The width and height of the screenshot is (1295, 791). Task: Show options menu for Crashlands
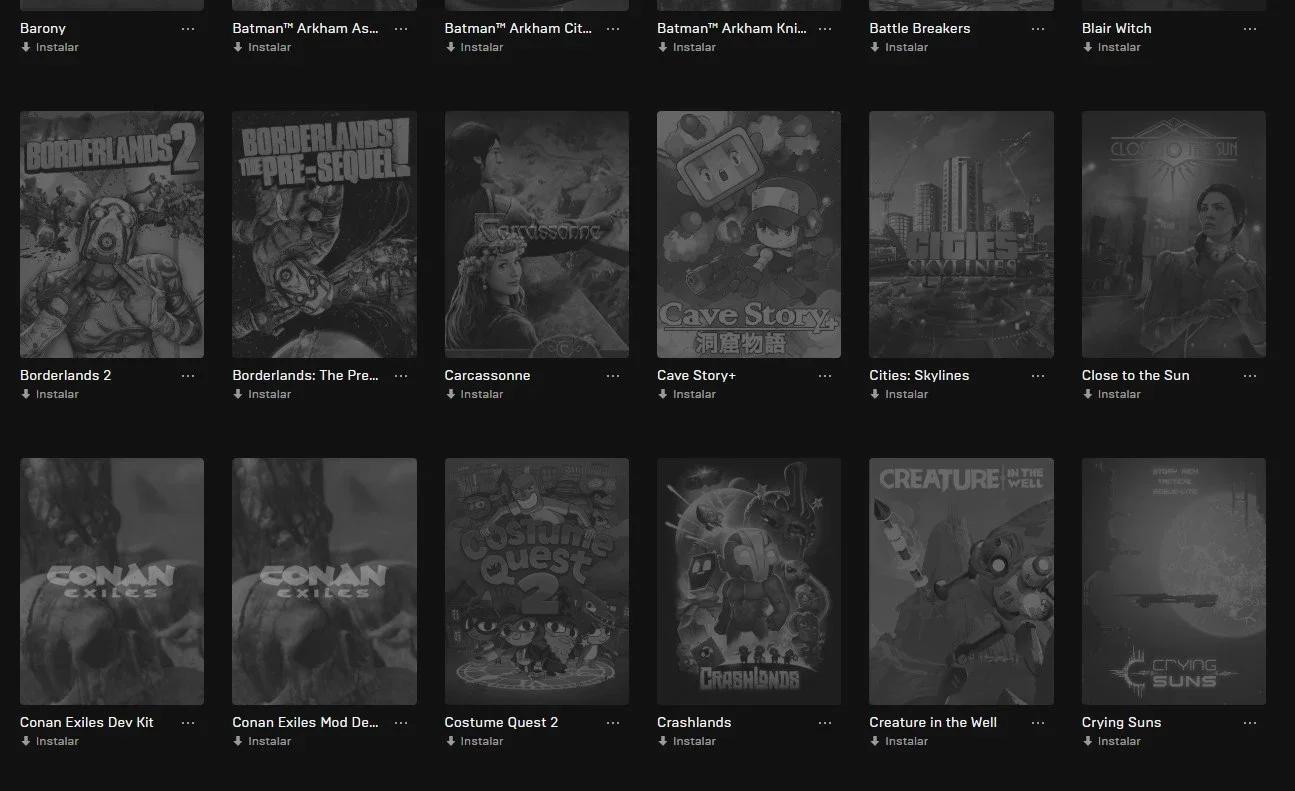825,723
